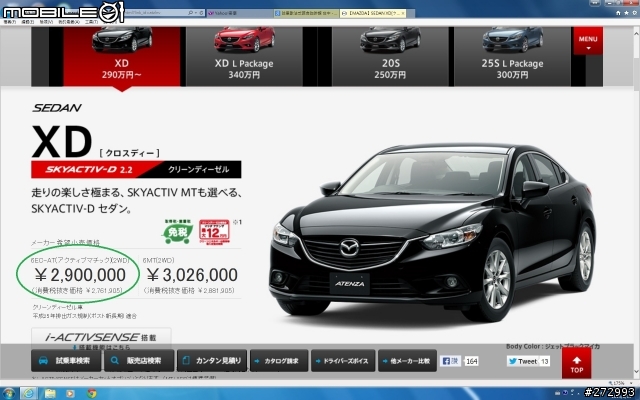Click the black XD car thumbnail
Image resolution: width=640 pixels, height=400 pixels.
[x=122, y=40]
